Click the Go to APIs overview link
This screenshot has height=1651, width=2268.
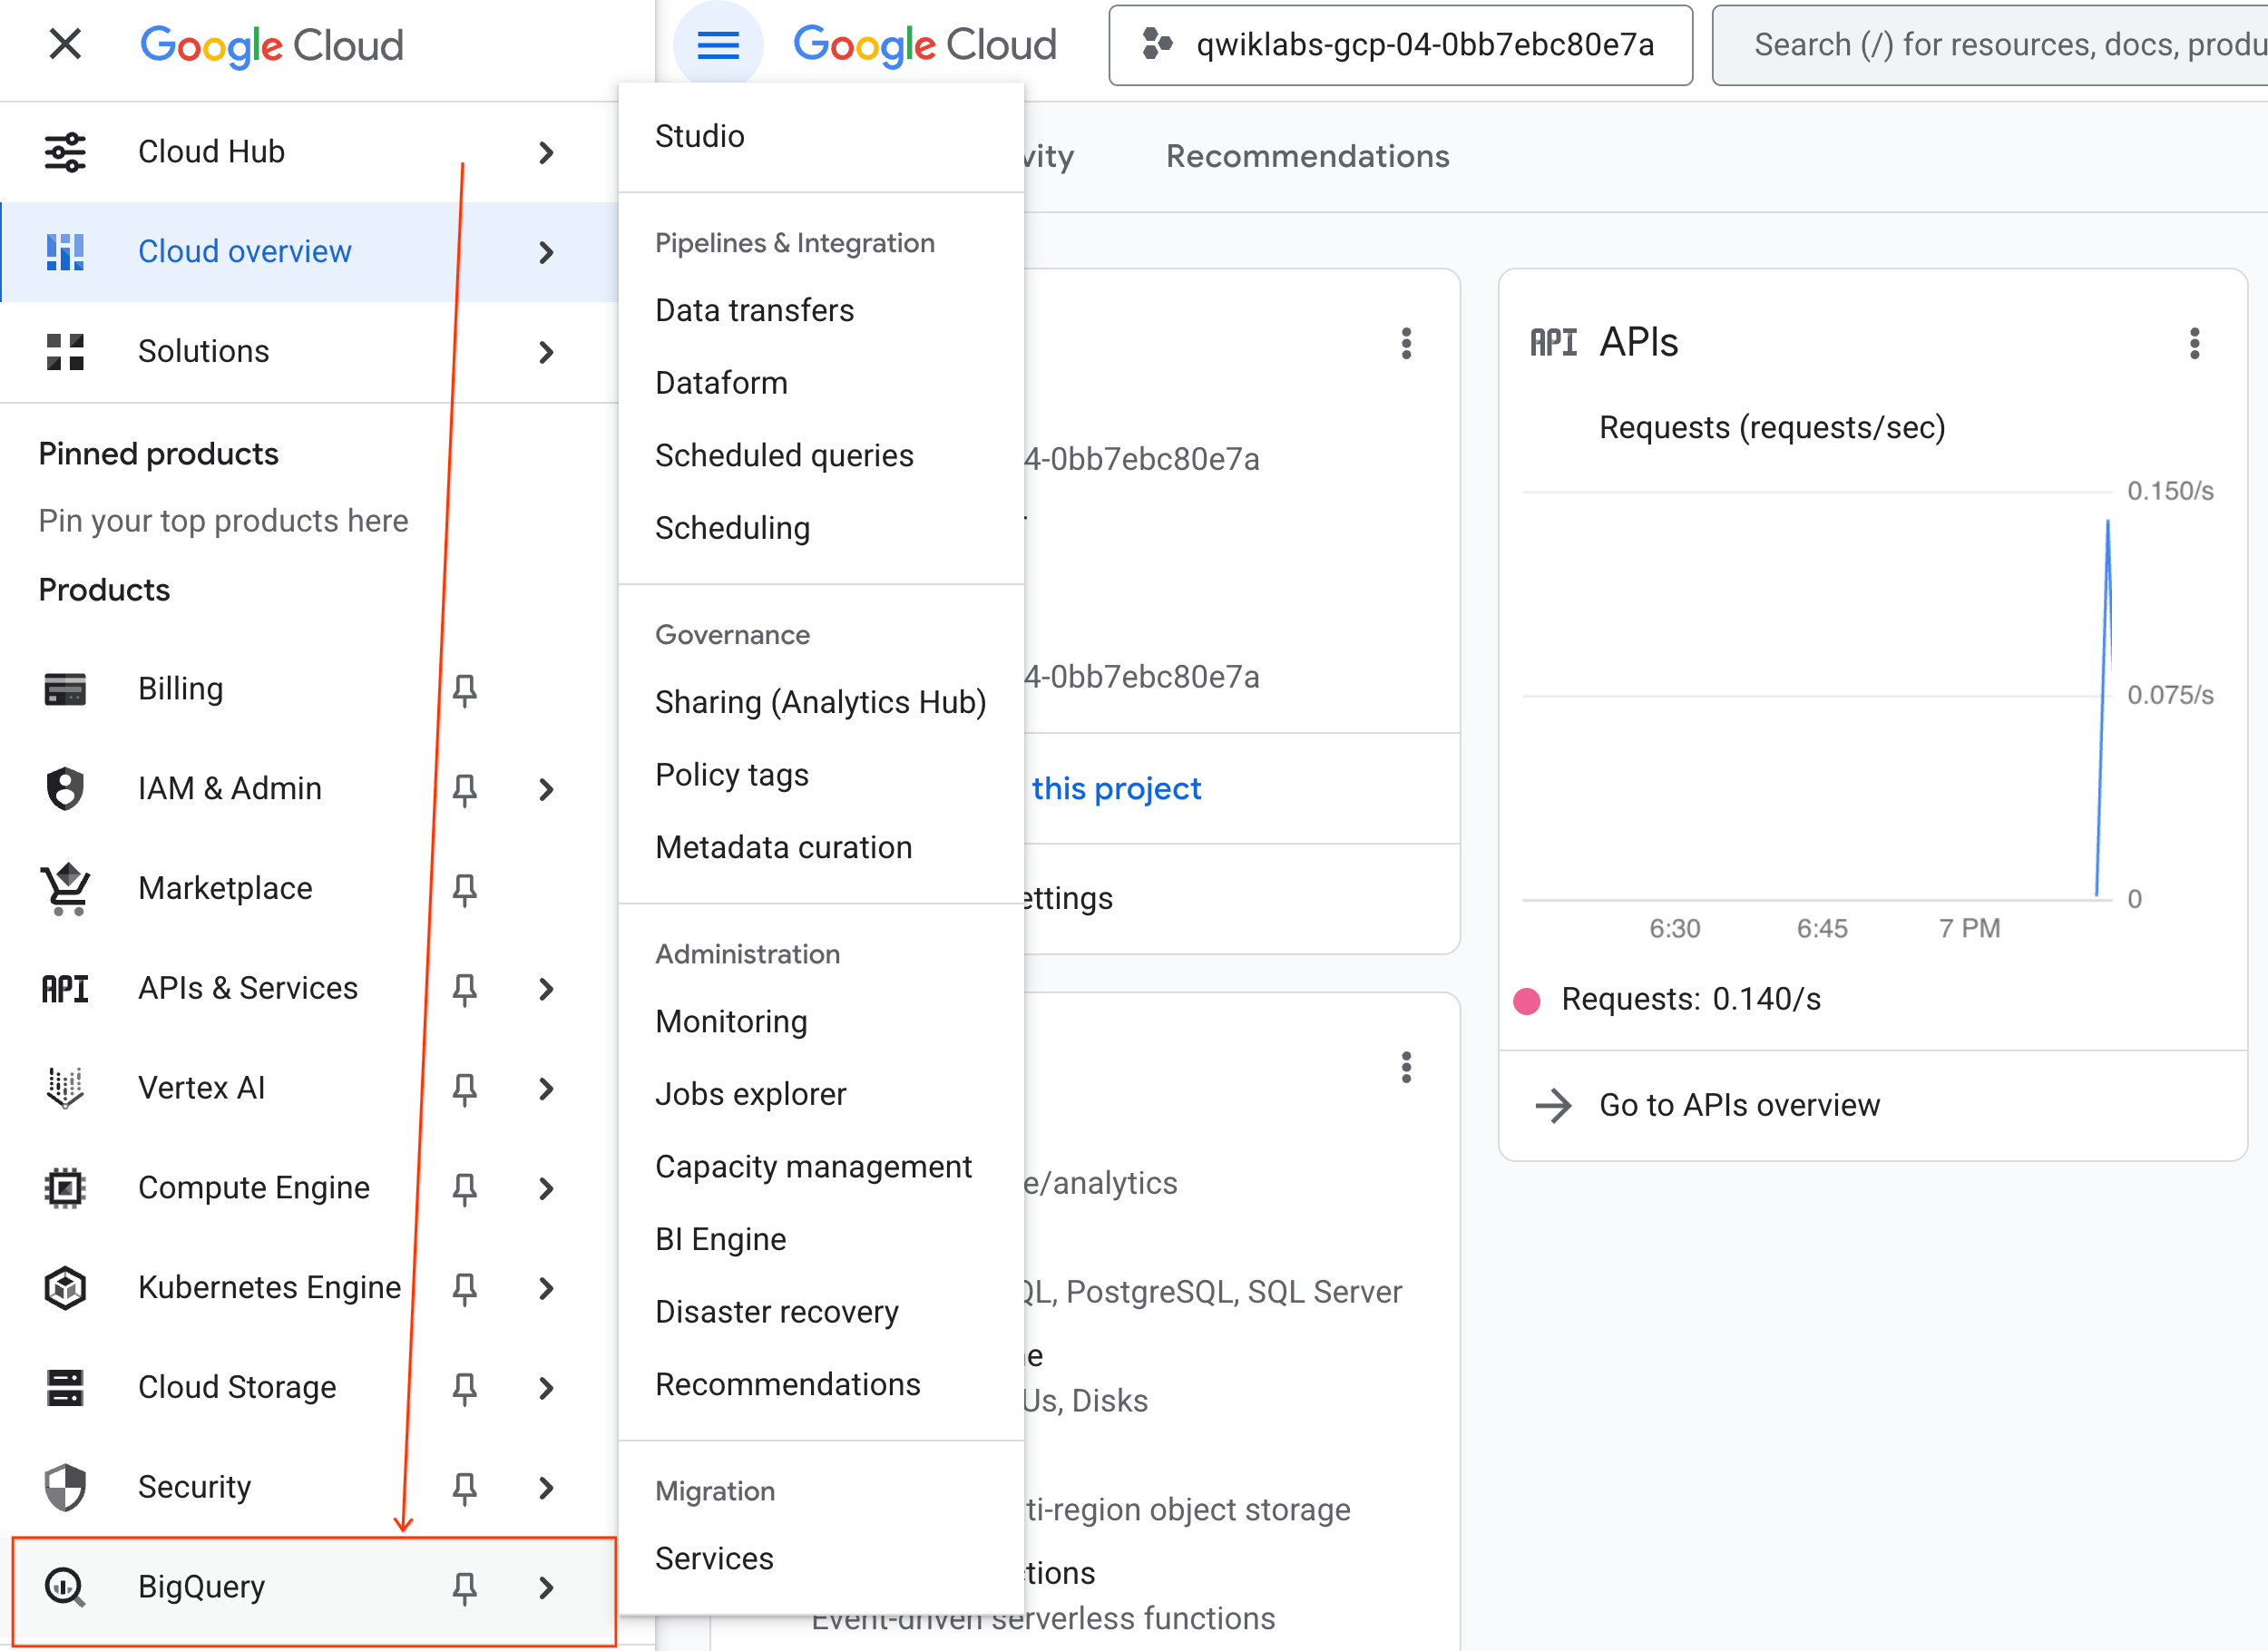[1740, 1105]
